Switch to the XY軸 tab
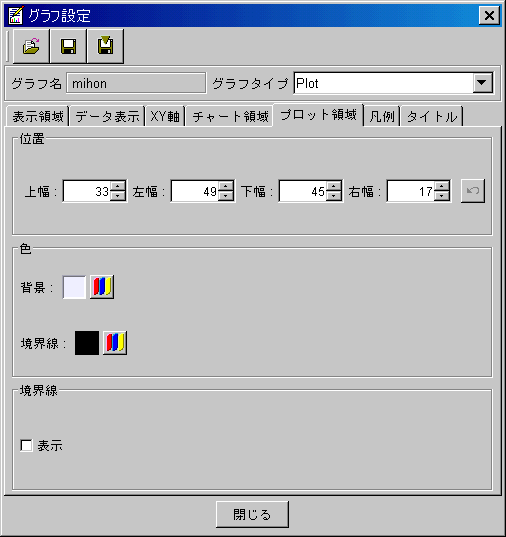 pos(165,116)
